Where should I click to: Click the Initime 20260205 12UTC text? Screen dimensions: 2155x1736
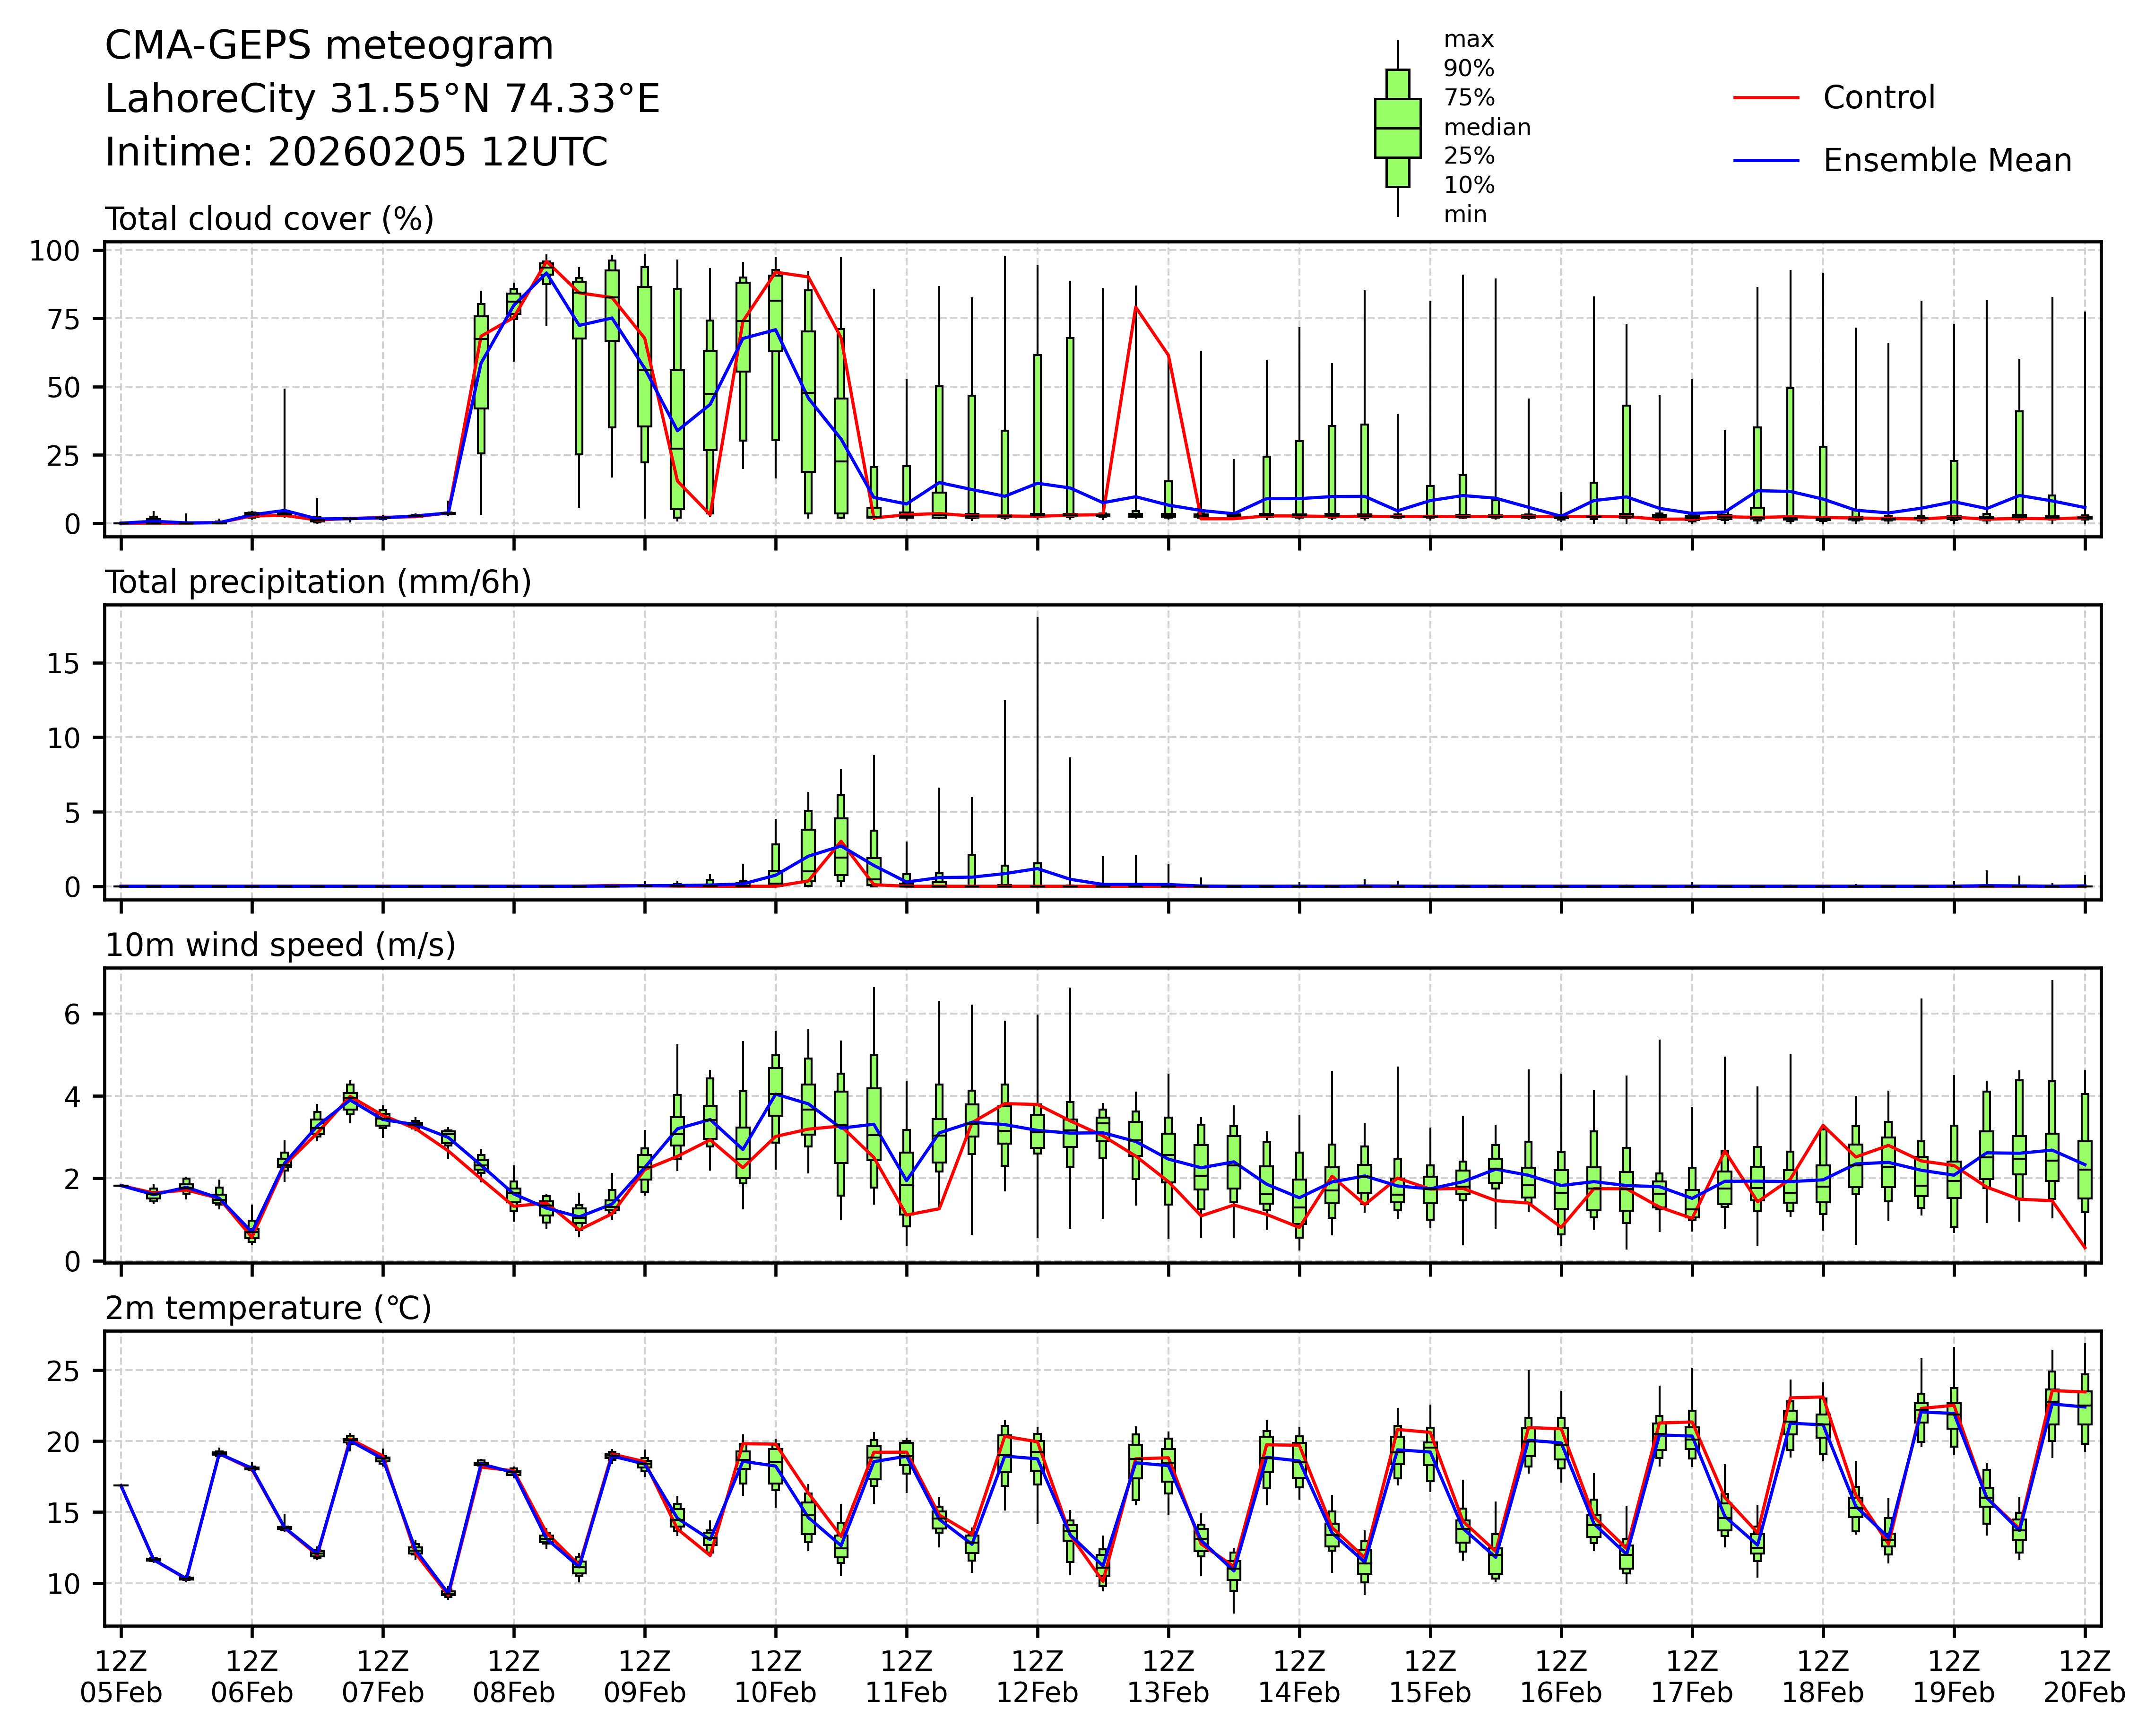(x=356, y=152)
